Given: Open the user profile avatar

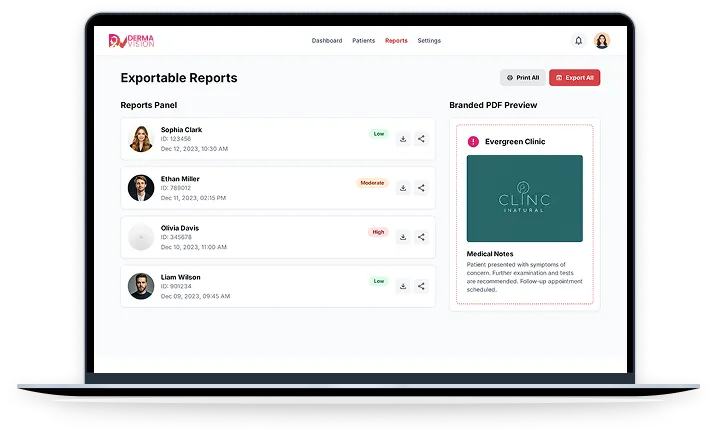Looking at the screenshot, I should click(602, 41).
